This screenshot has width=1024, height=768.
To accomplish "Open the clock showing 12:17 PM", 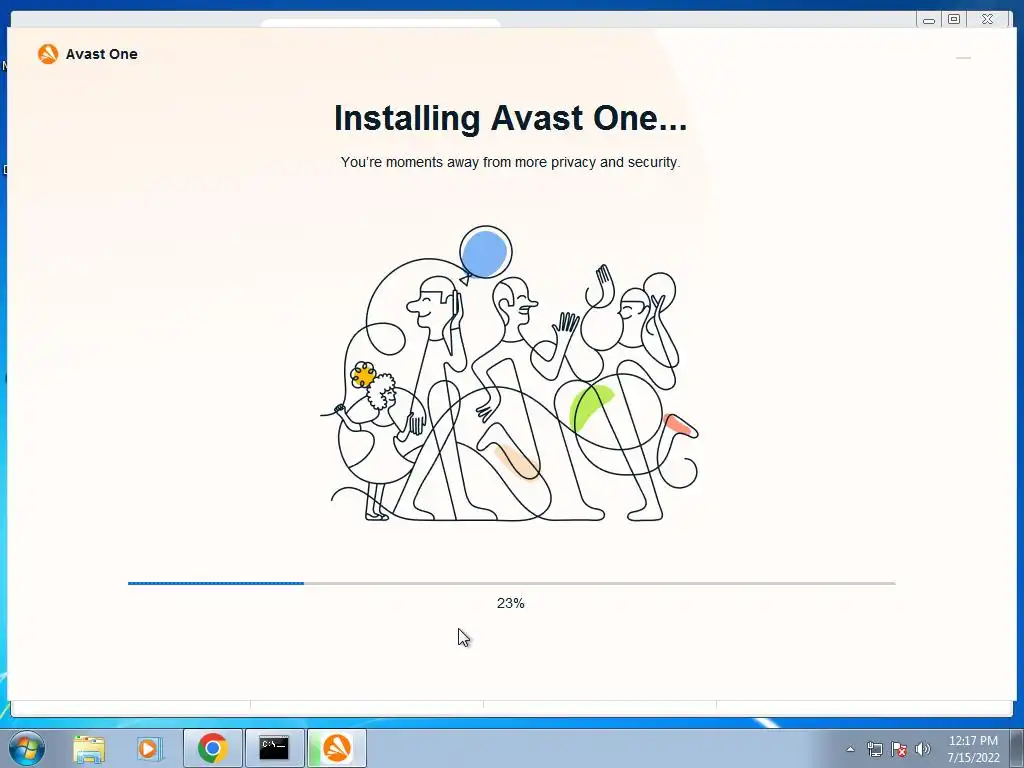I will [x=973, y=749].
